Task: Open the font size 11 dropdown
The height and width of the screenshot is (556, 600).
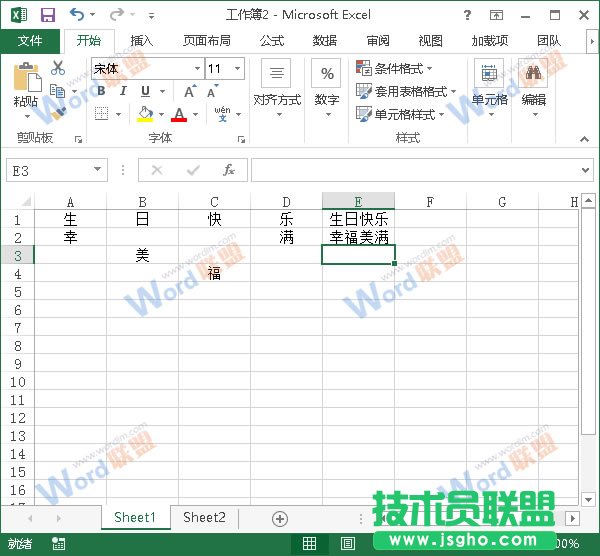Action: (x=238, y=68)
